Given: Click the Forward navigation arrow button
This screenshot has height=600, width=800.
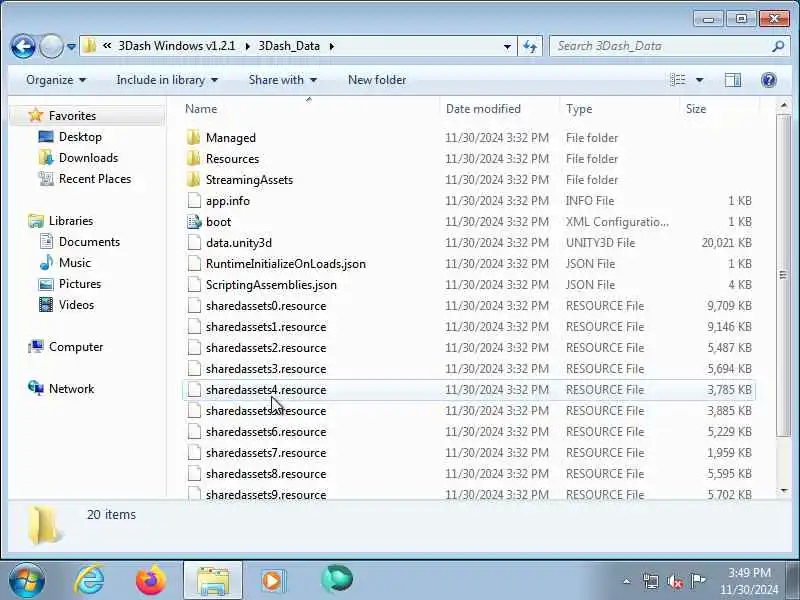Looking at the screenshot, I should click(x=51, y=46).
